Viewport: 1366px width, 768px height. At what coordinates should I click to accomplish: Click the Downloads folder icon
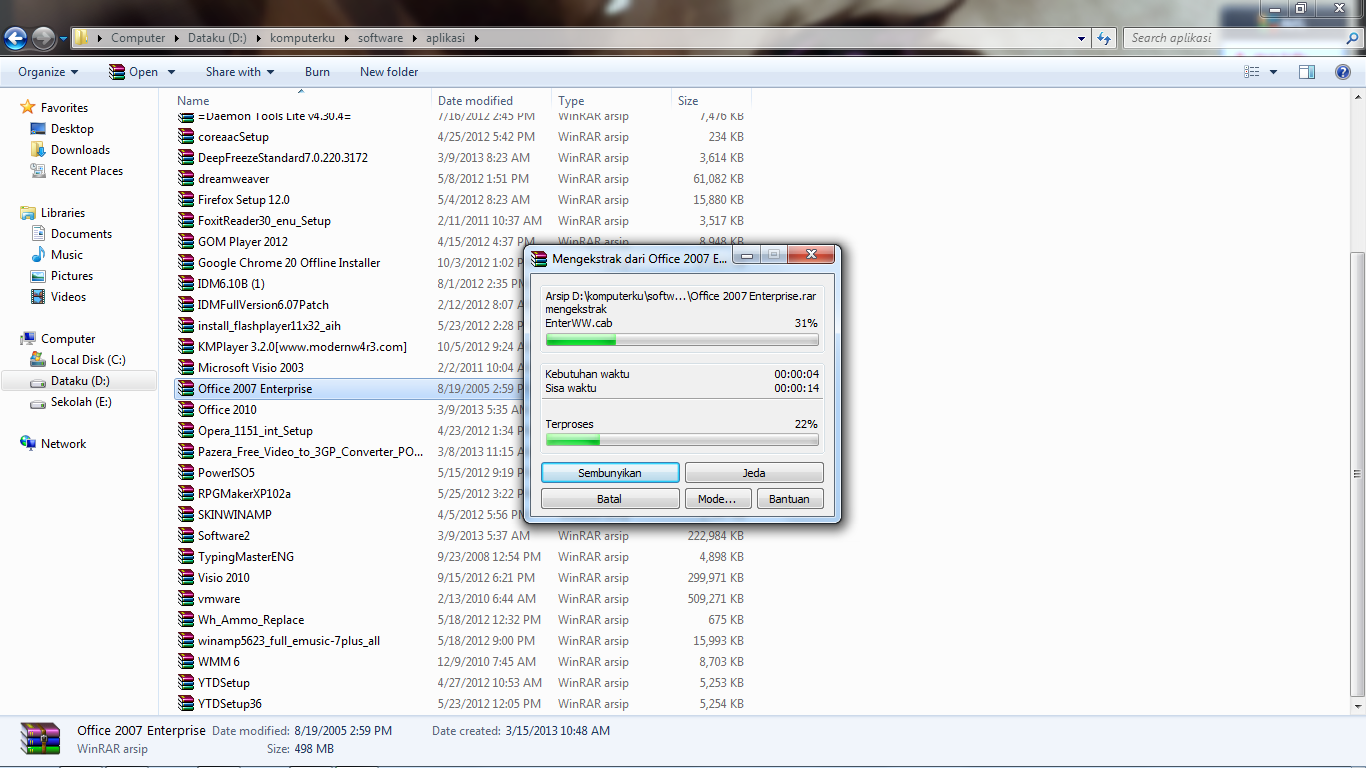click(38, 150)
